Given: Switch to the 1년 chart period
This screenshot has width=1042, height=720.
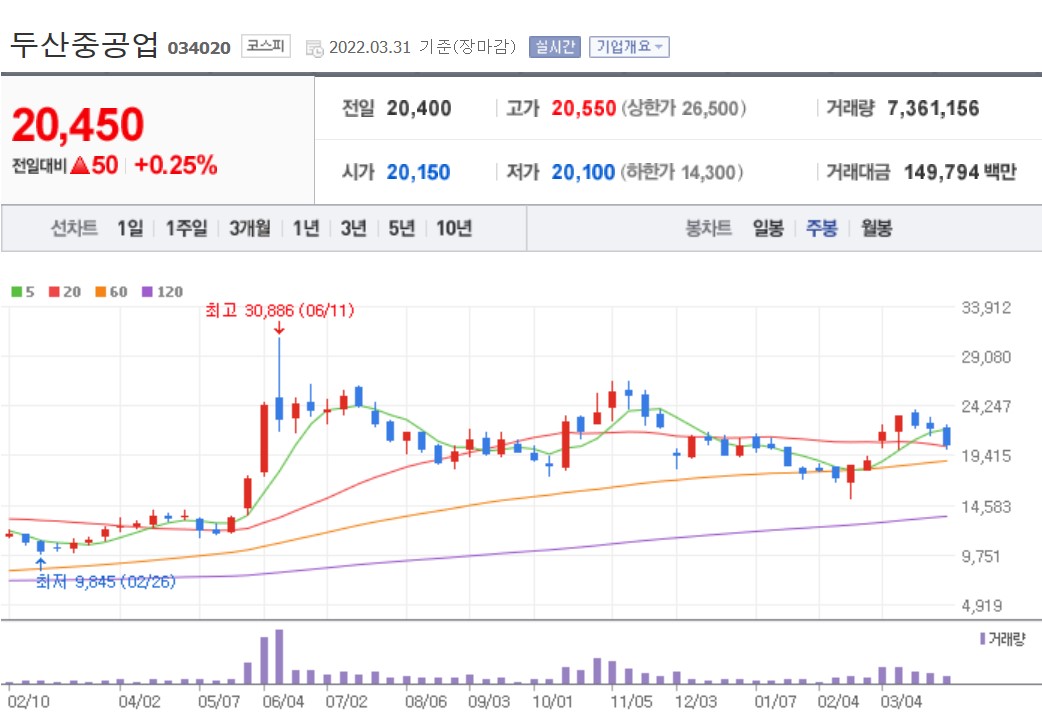Looking at the screenshot, I should [306, 228].
